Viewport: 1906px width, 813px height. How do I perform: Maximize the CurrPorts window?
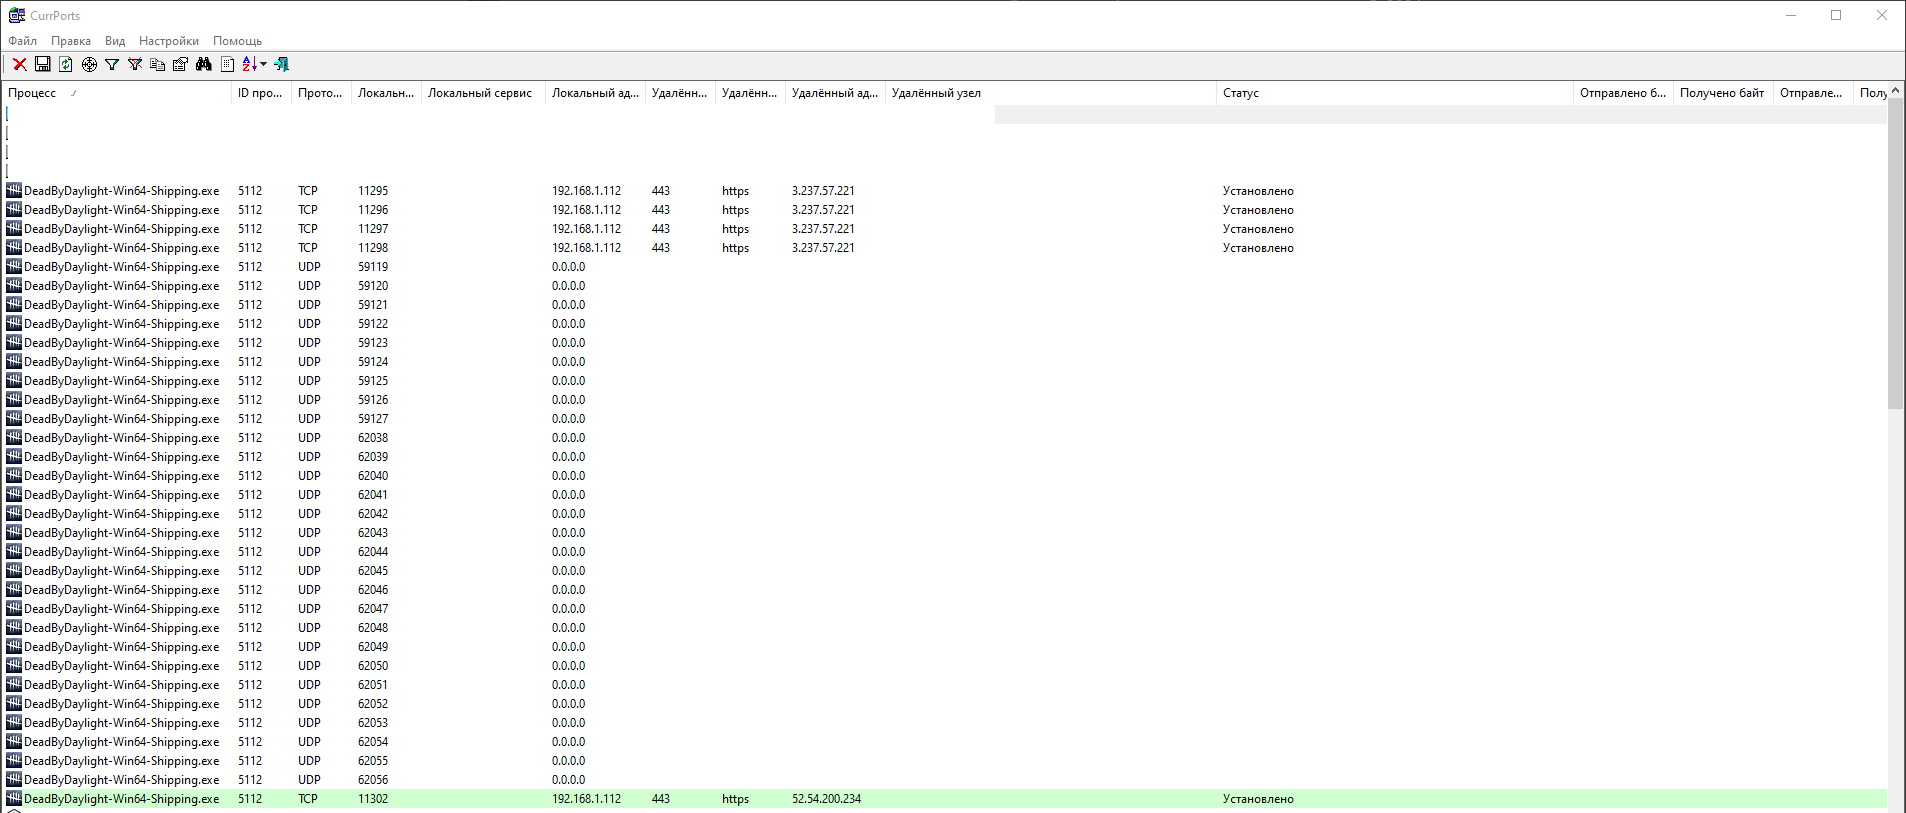click(x=1836, y=15)
